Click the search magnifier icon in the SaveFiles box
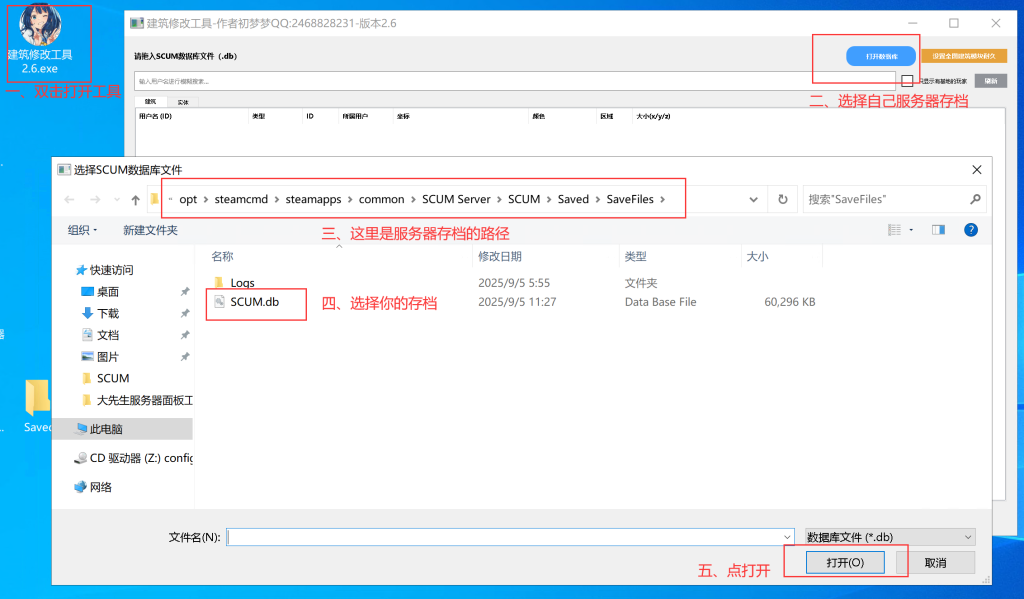Image resolution: width=1024 pixels, height=599 pixels. (x=974, y=200)
